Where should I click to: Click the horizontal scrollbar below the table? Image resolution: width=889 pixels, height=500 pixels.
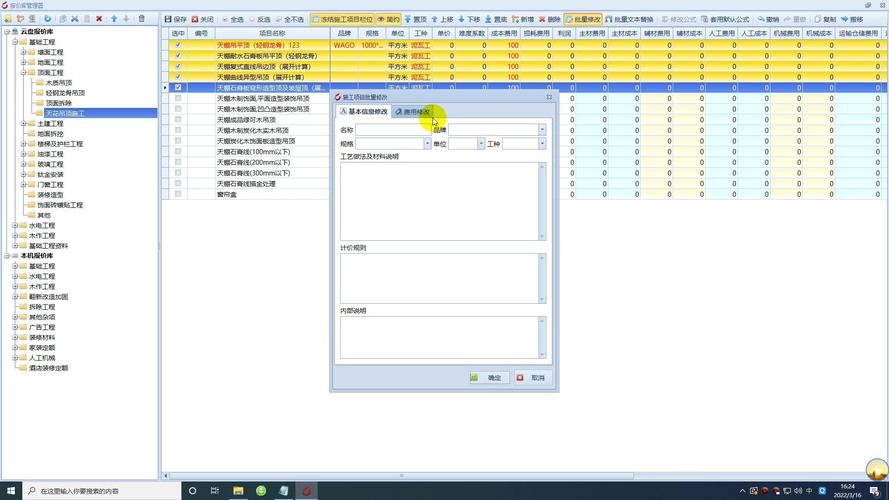point(401,476)
